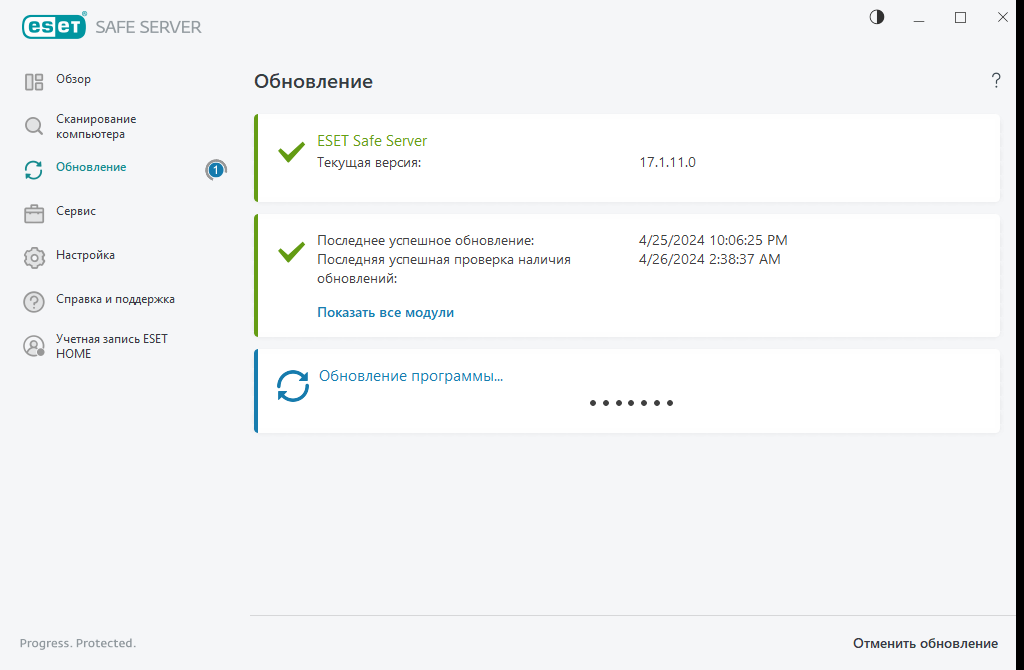
Task: Open help with the question mark at top right
Action: click(995, 80)
